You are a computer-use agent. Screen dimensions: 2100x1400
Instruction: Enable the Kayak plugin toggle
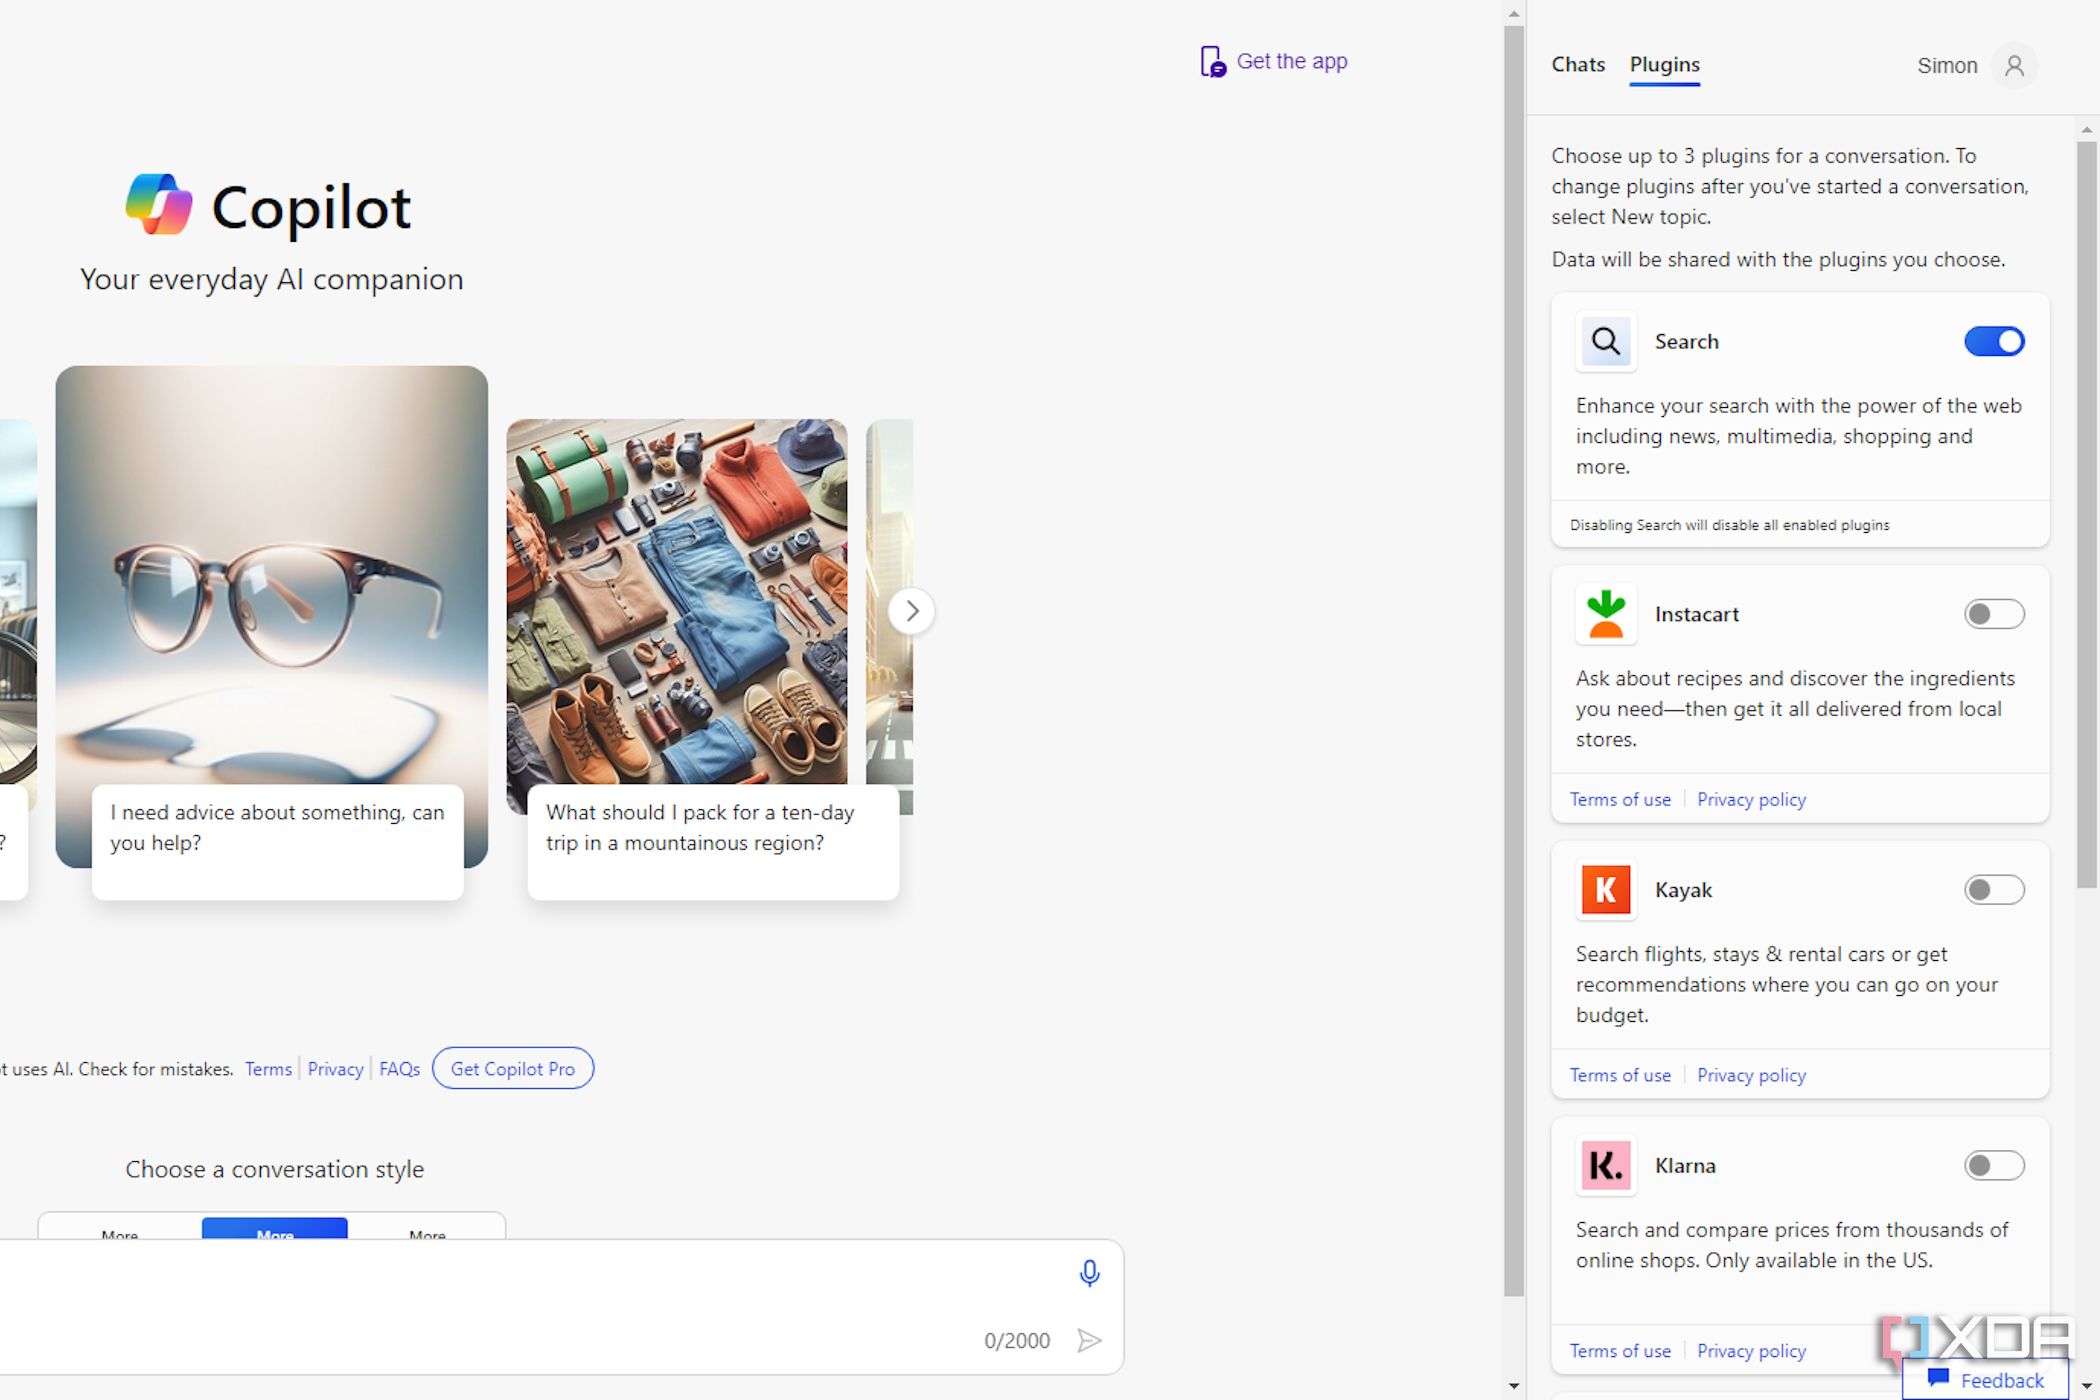(1994, 890)
